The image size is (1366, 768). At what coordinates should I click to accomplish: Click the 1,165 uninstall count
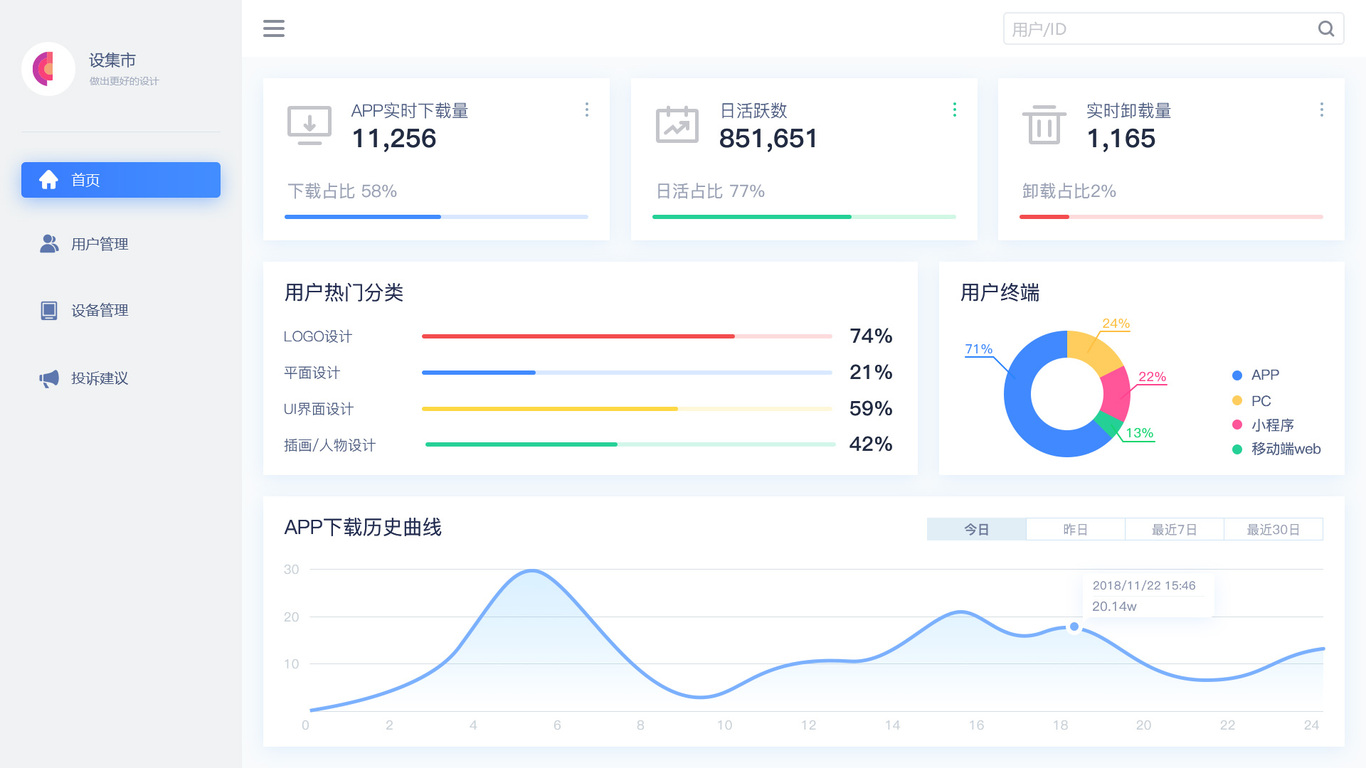pyautogui.click(x=1121, y=139)
